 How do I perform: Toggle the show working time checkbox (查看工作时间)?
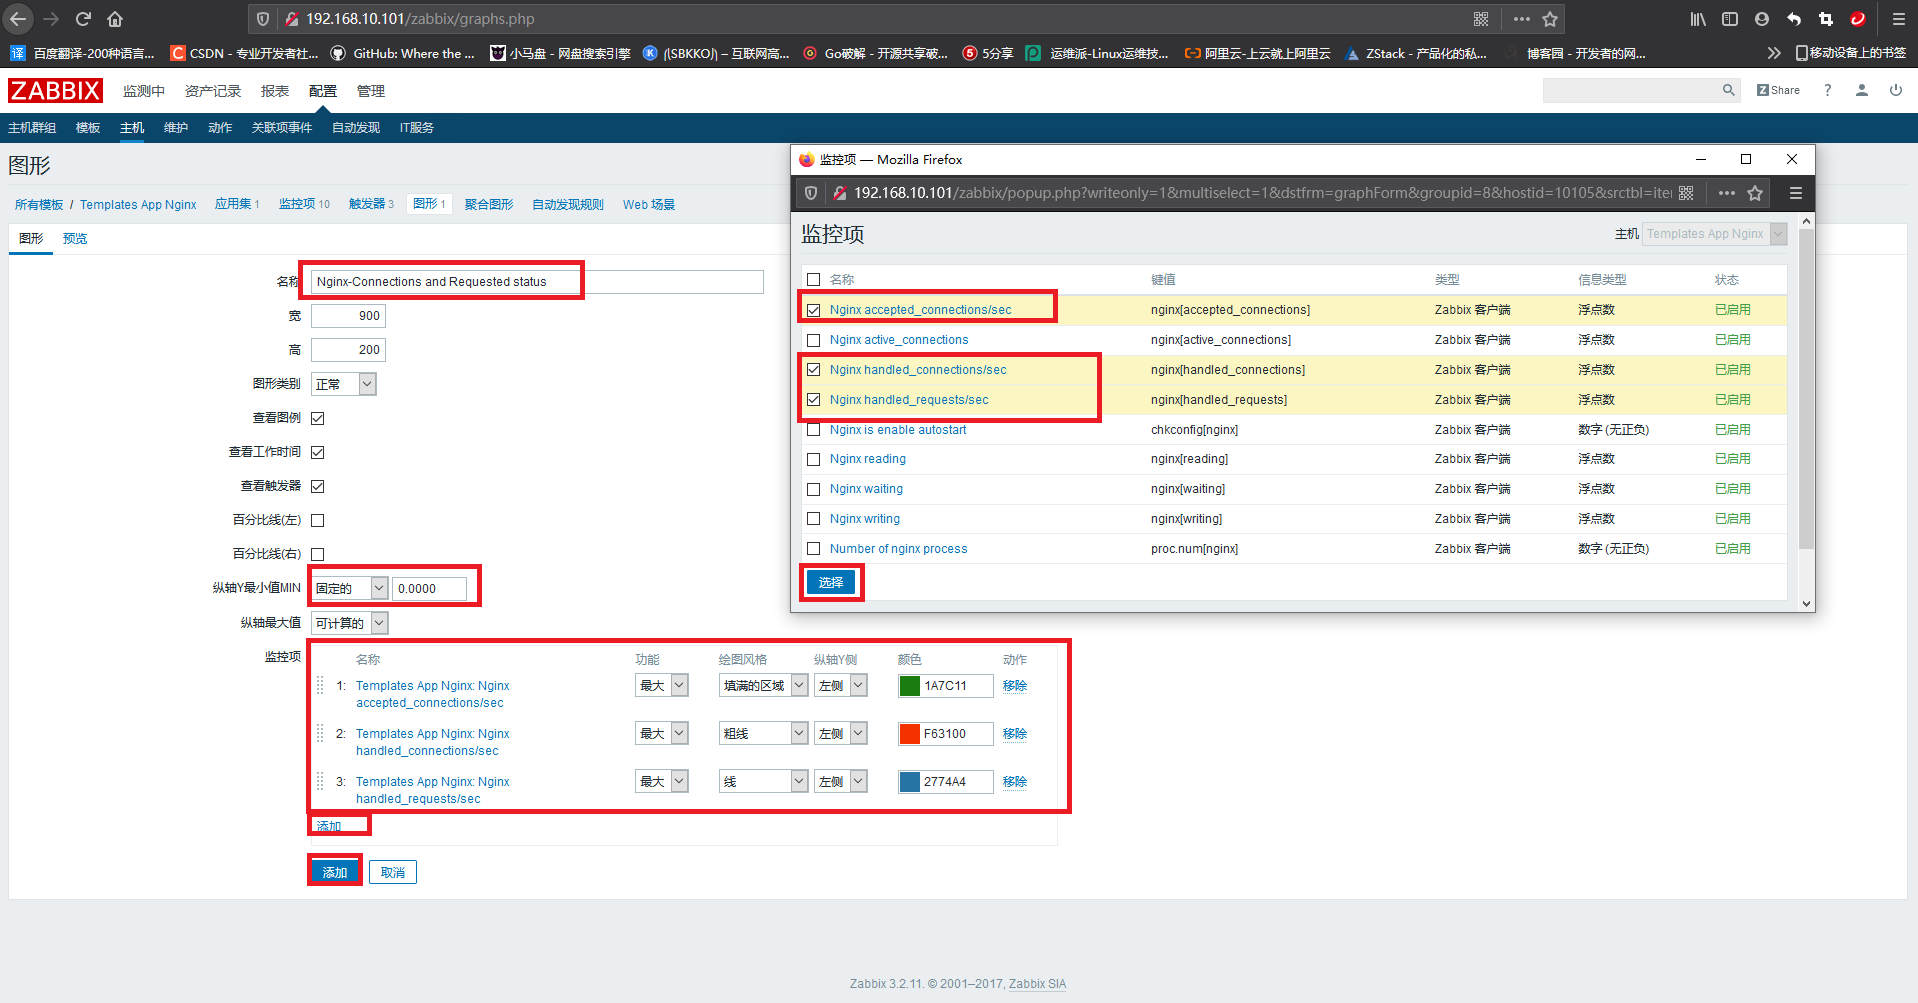coord(317,452)
